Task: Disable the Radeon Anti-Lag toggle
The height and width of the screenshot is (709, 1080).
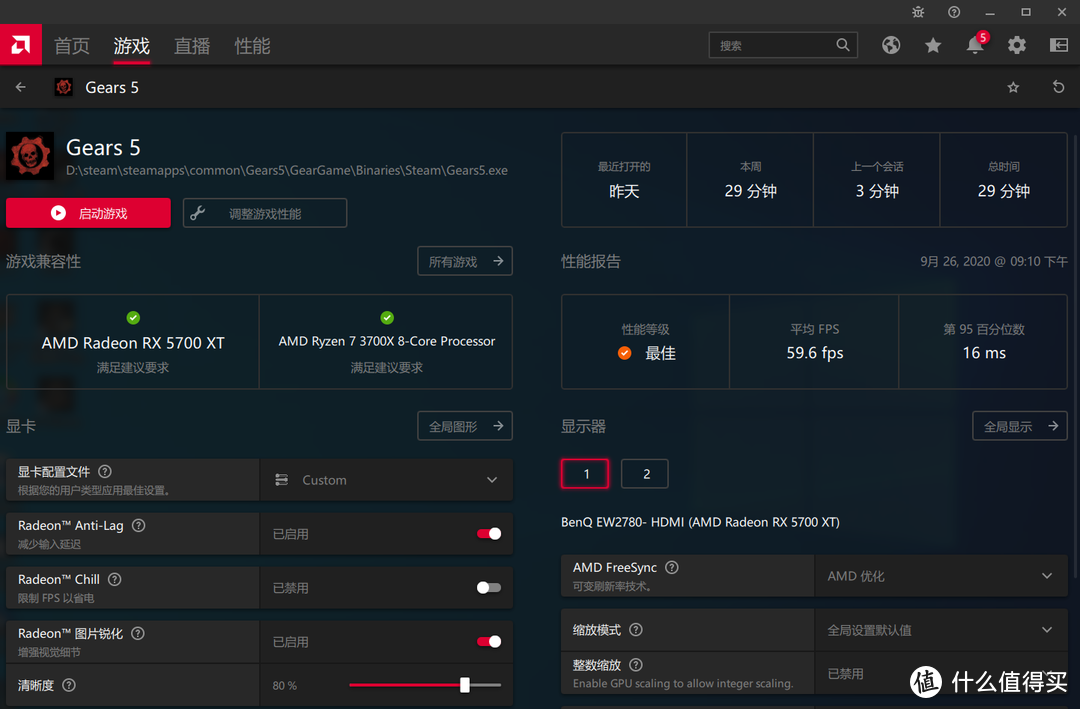Action: click(489, 533)
